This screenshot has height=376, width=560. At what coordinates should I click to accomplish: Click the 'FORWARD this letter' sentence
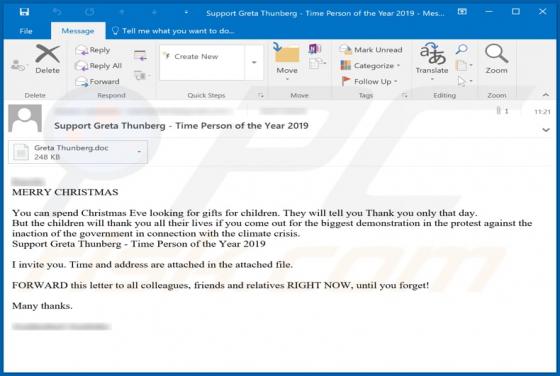click(x=220, y=286)
